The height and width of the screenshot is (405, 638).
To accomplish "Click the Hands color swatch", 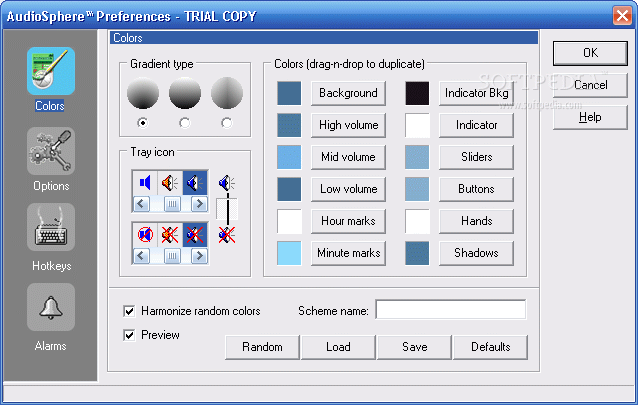I will click(417, 221).
